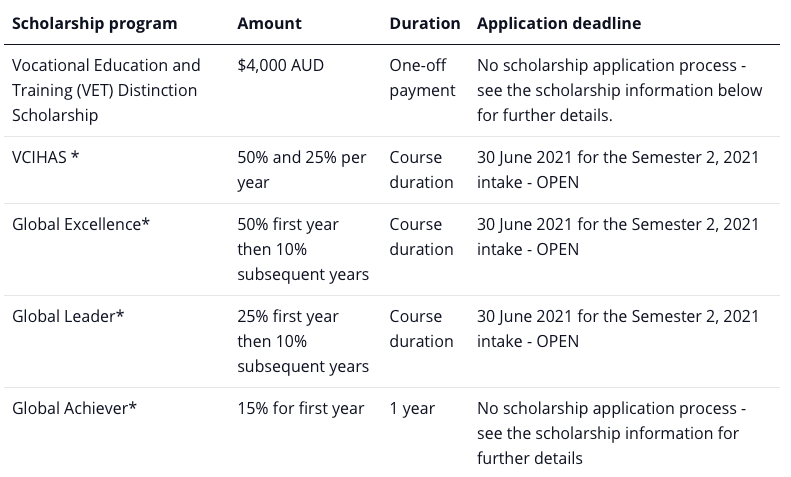The image size is (791, 477).
Task: Click Global Excellence row's "Course duration" cell
Action: [x=421, y=237]
